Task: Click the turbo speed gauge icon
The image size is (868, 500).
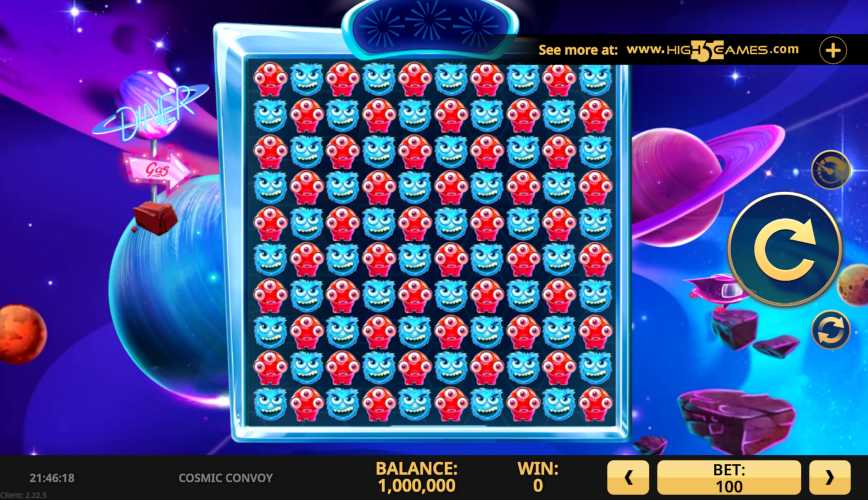Action: [831, 170]
